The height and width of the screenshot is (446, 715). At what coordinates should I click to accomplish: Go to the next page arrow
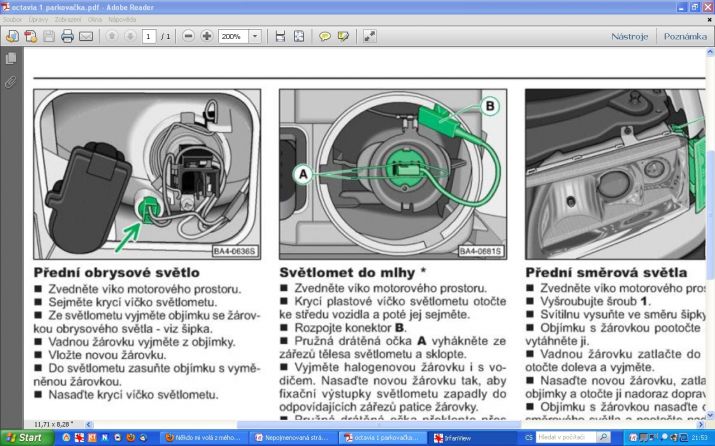pos(130,36)
